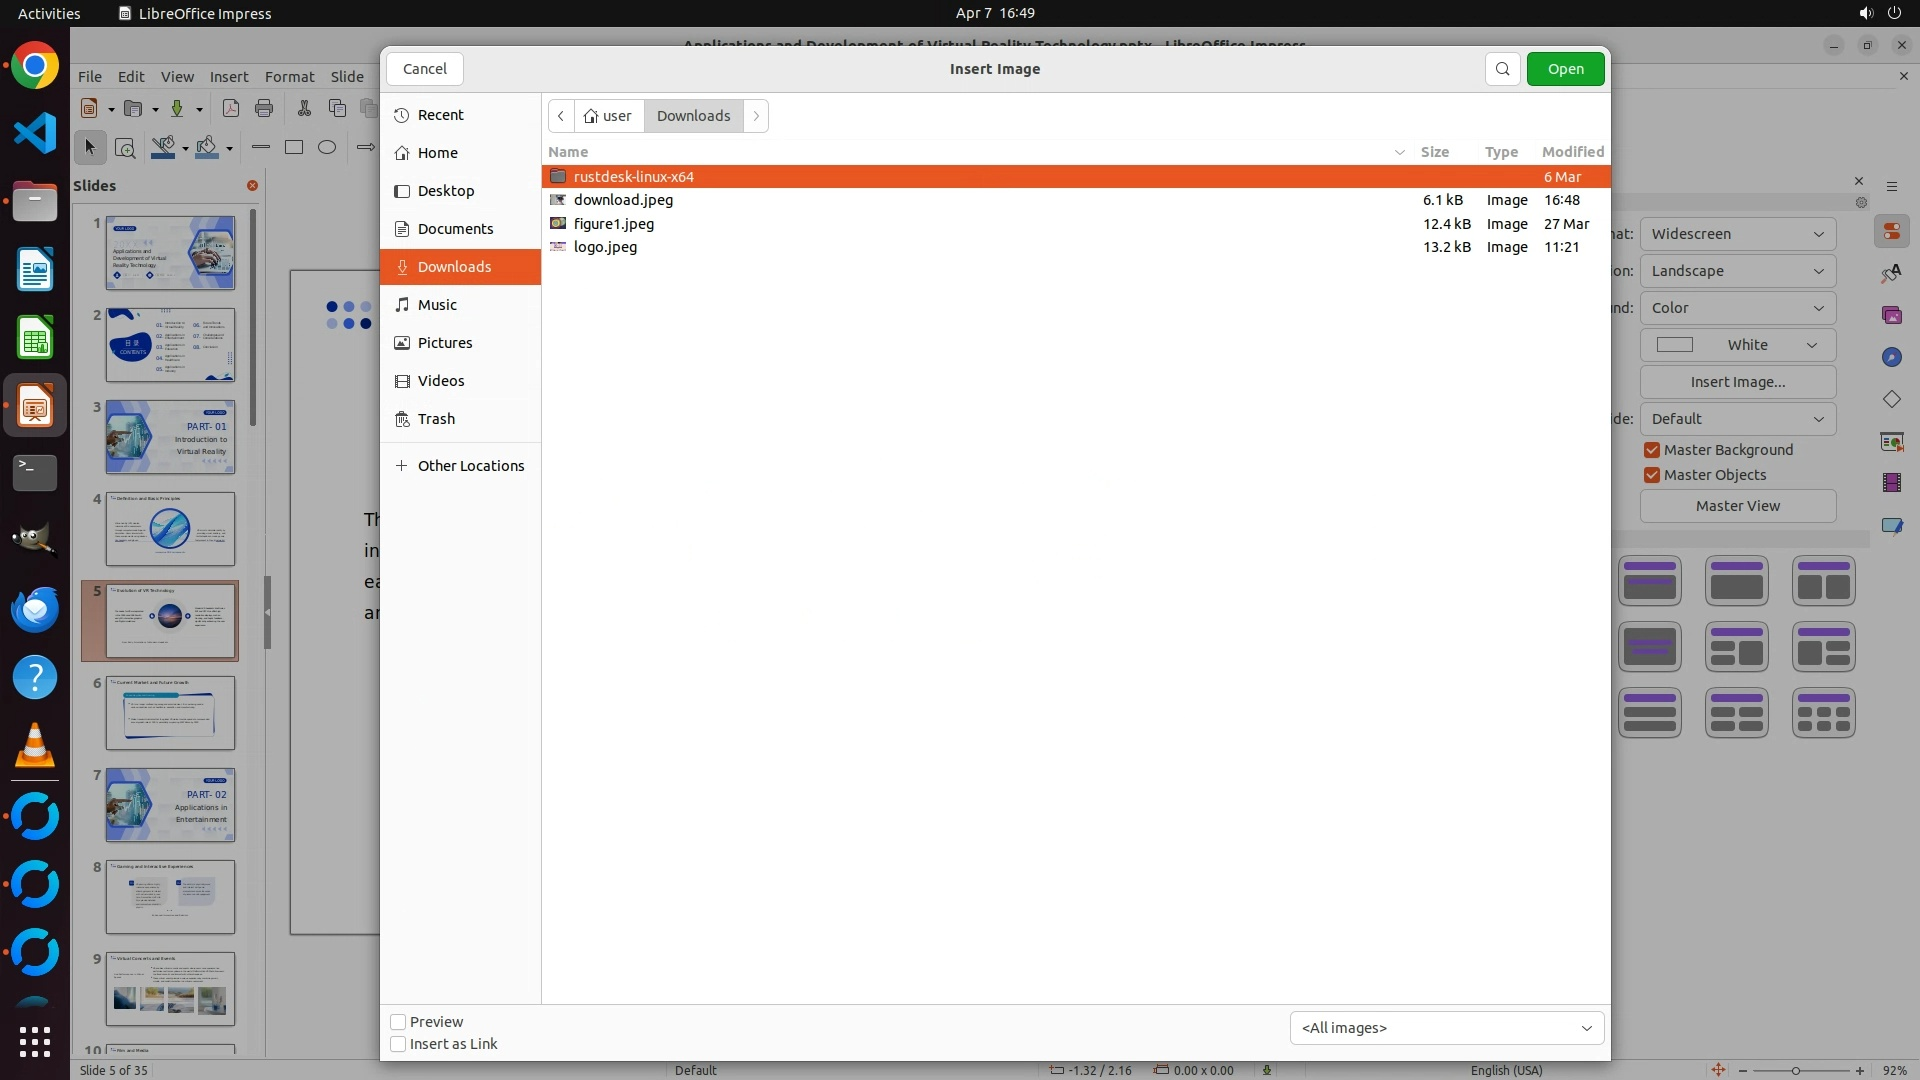This screenshot has width=1920, height=1080.
Task: Click the Print icon in toolbar
Action: pos(264,108)
